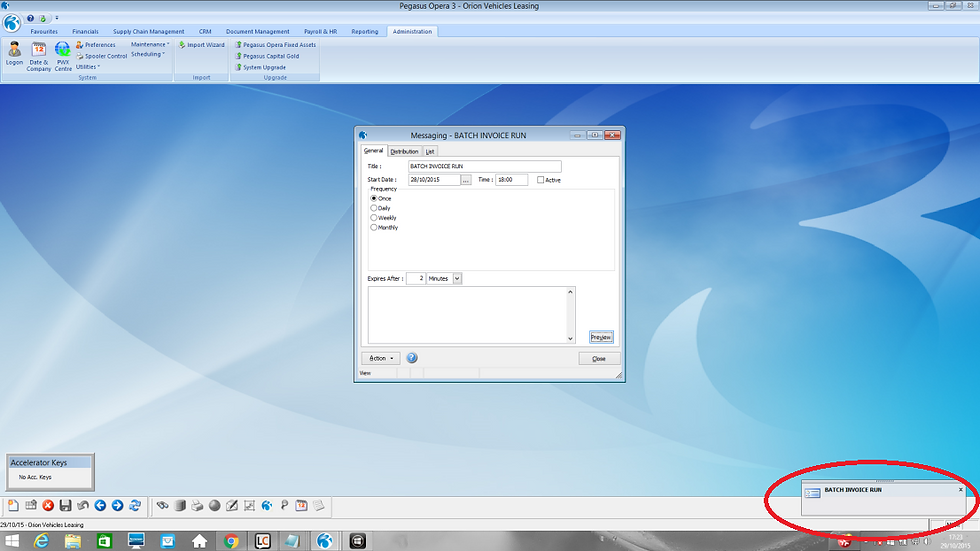Switch to the Reporting ribbon tab
This screenshot has height=551, width=980.
click(364, 31)
